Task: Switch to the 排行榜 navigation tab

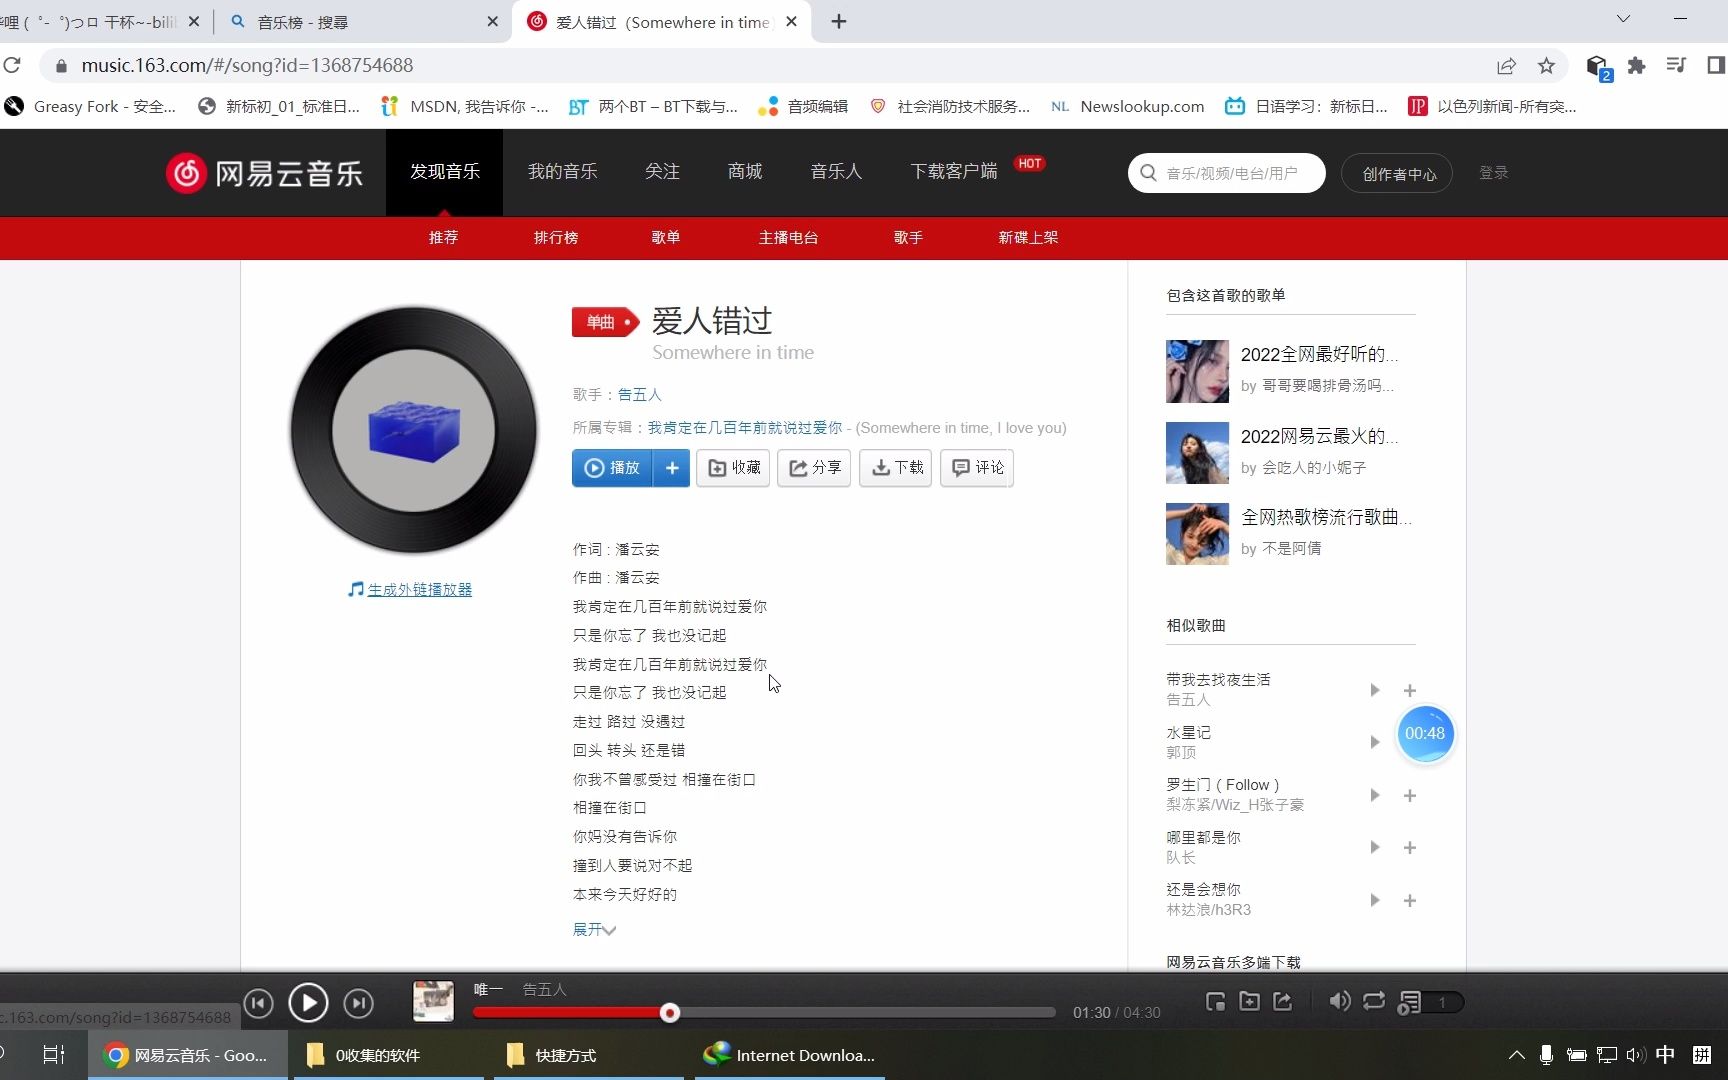Action: point(556,237)
